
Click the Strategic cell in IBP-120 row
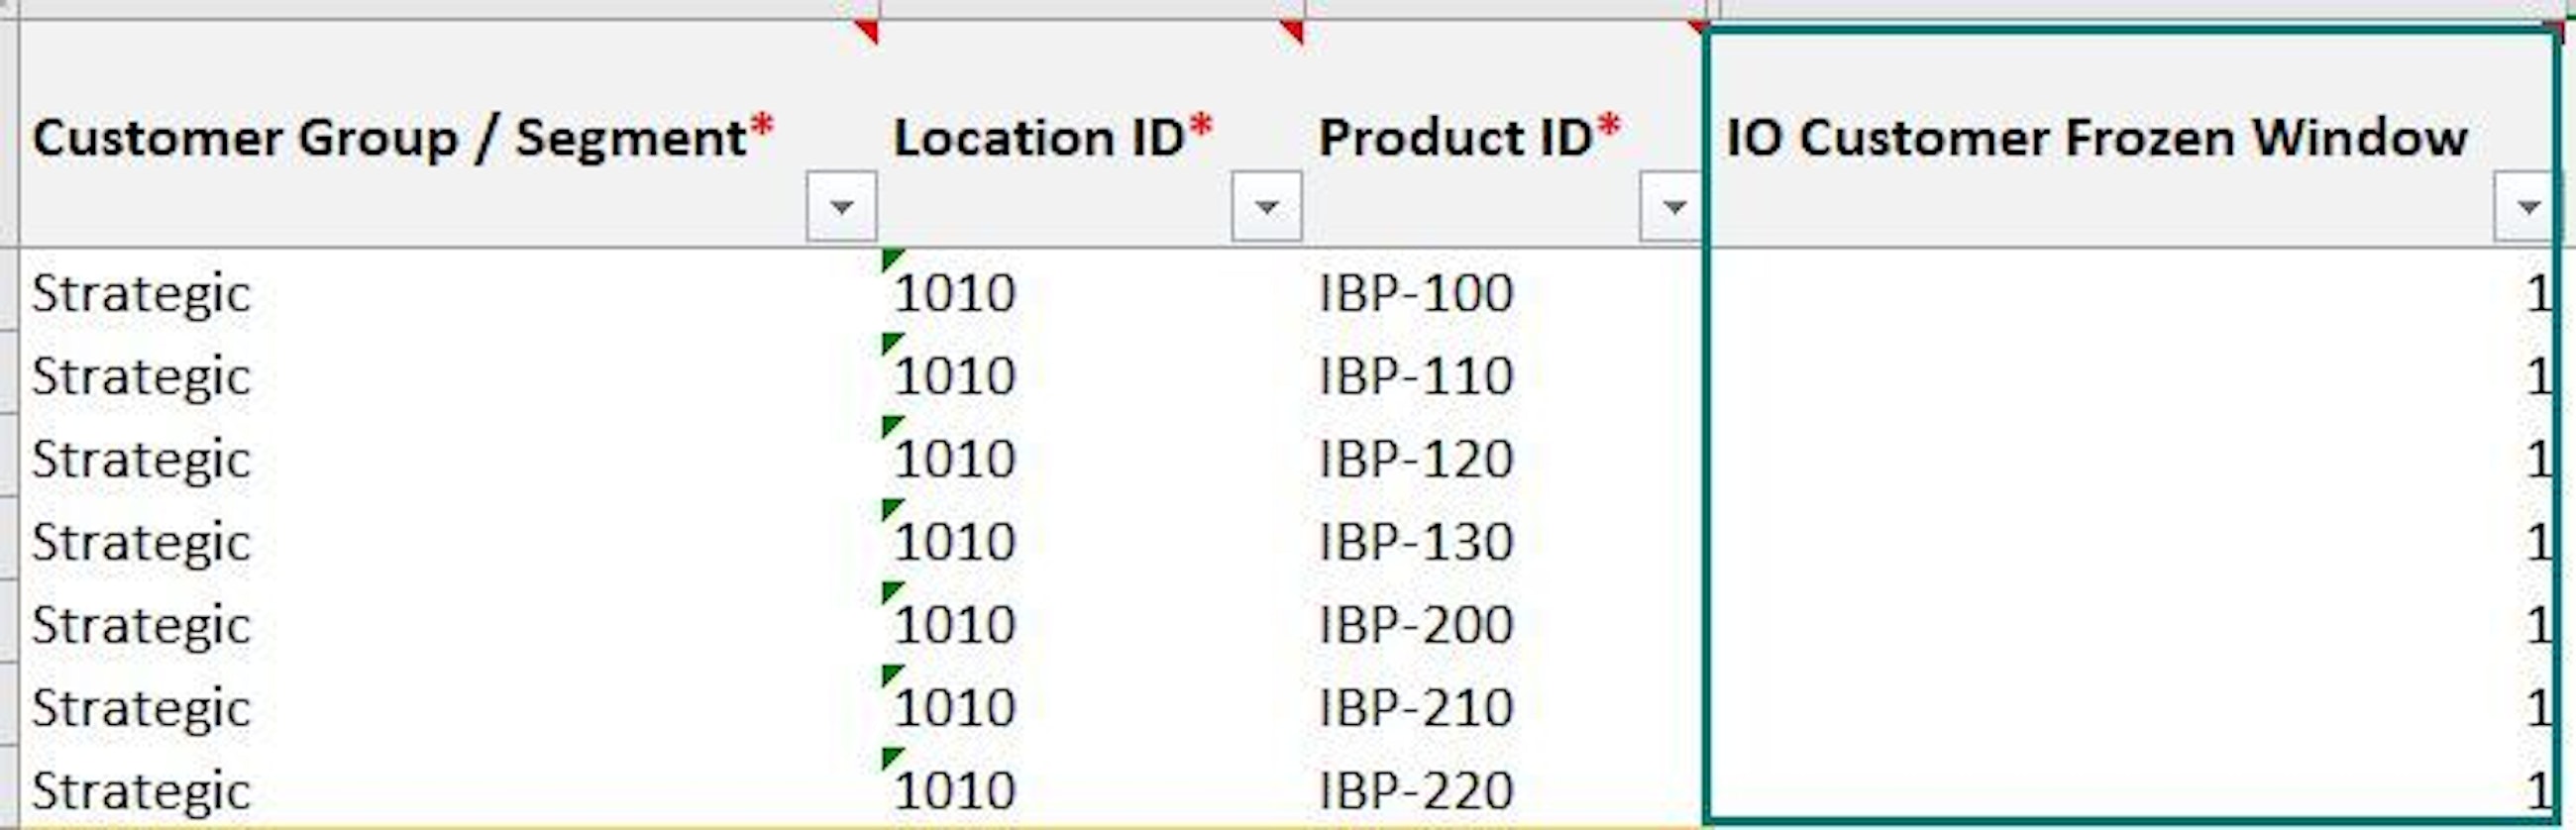[140, 459]
